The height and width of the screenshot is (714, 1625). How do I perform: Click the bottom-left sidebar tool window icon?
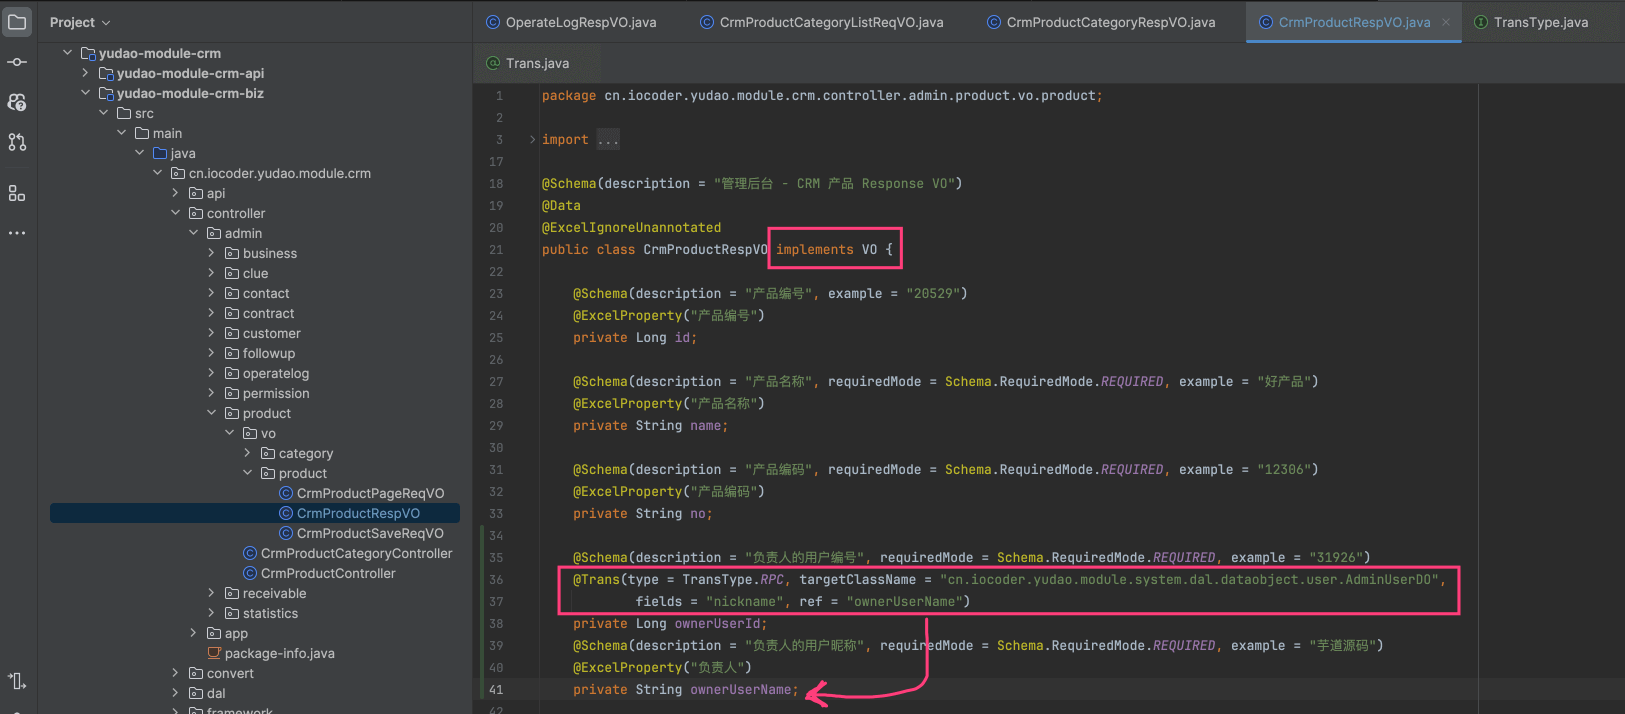click(17, 681)
